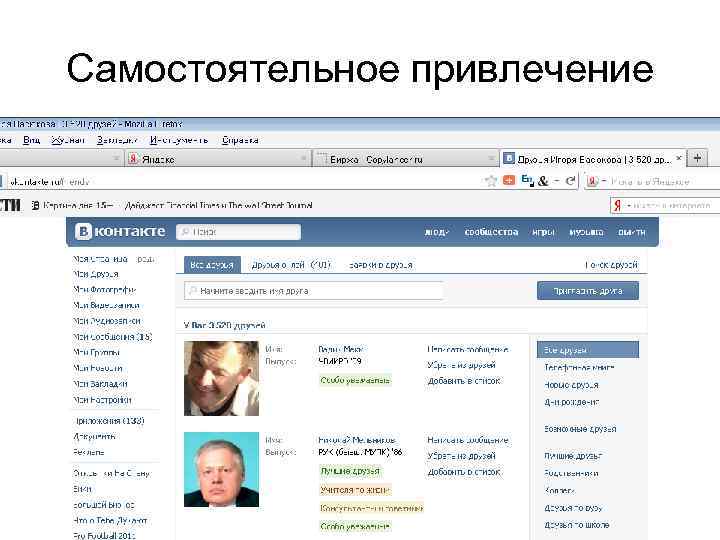Open the Инструменты menu
This screenshot has width=720, height=540.
pos(179,140)
